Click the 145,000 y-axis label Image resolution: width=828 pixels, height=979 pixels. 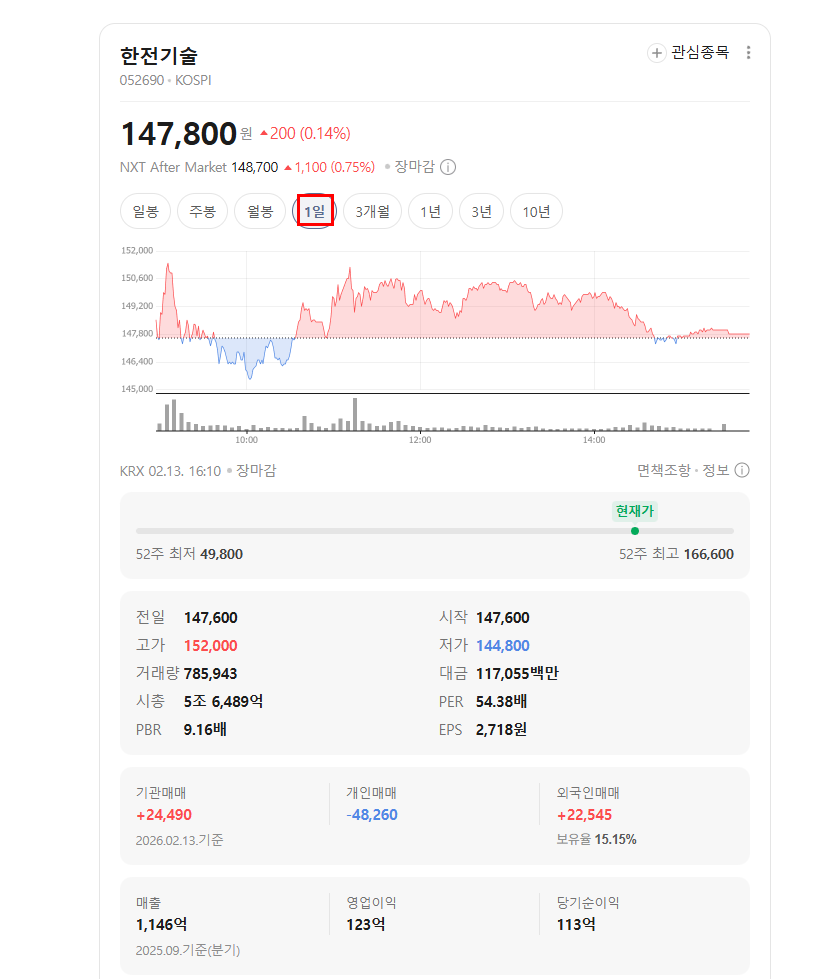[137, 389]
